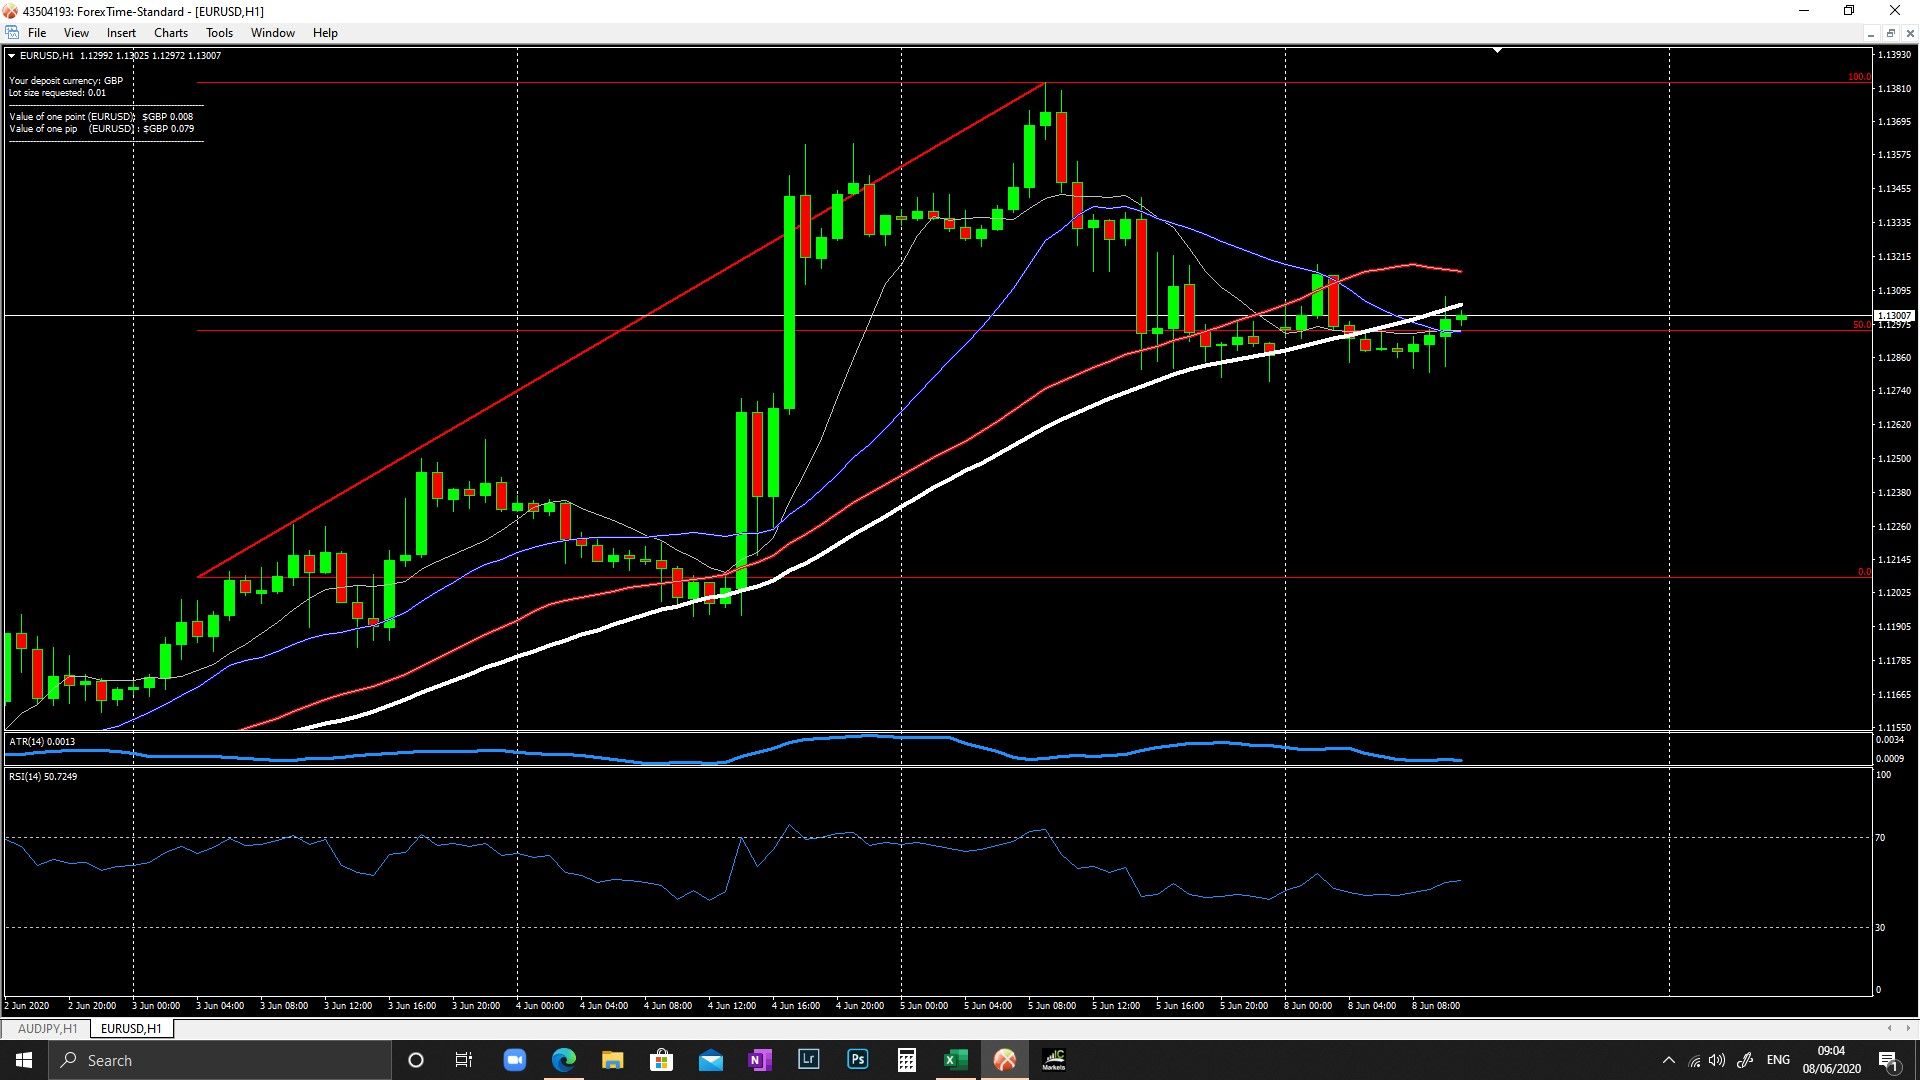Screen dimensions: 1920x1080
Task: Click the chart shift triangle marker at the top
Action: [1497, 50]
